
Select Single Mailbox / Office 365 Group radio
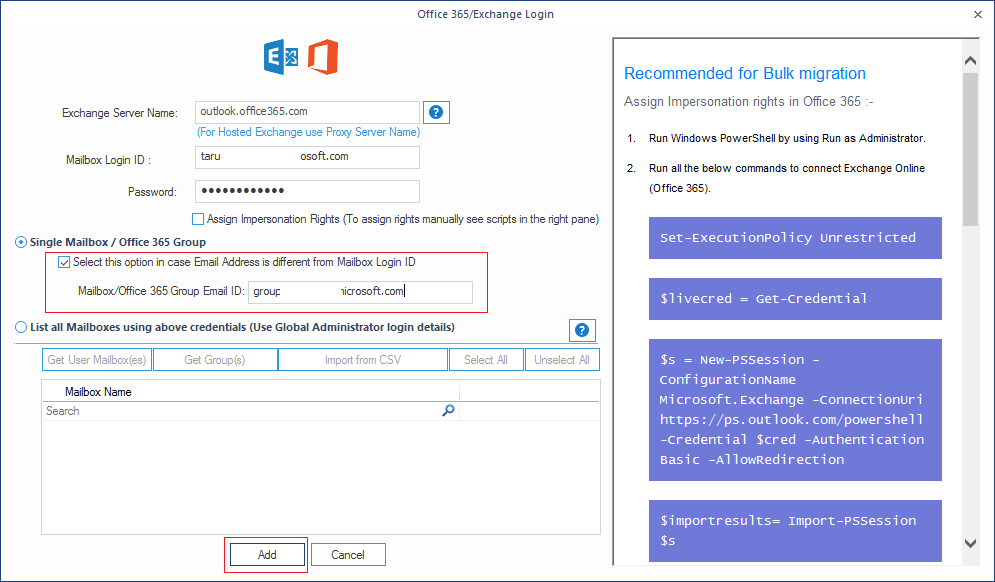21,242
